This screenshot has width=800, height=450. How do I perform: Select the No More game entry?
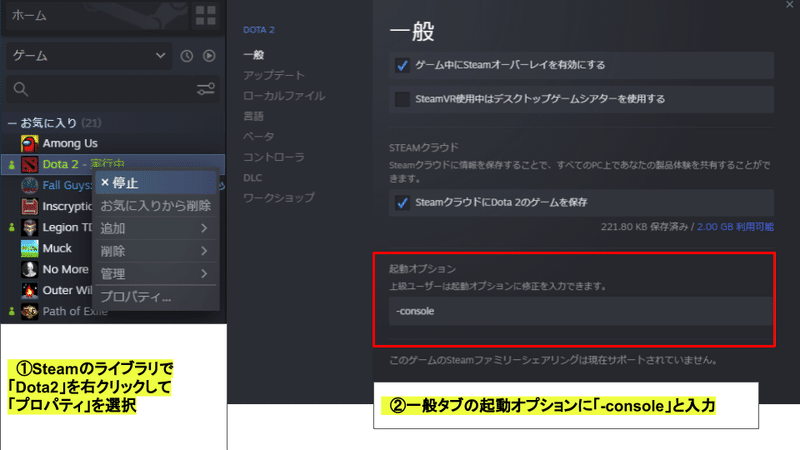coord(65,269)
